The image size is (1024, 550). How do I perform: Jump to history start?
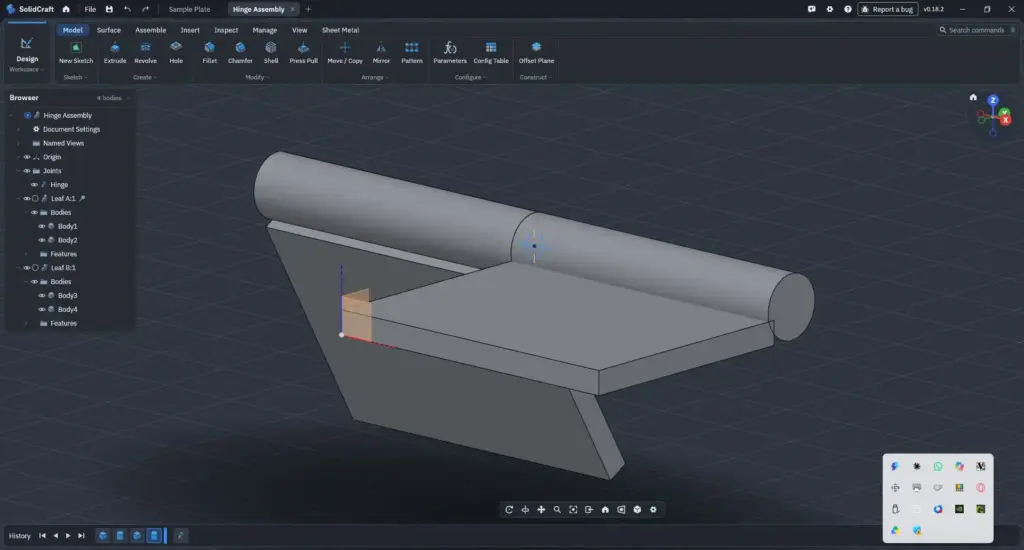(42, 536)
